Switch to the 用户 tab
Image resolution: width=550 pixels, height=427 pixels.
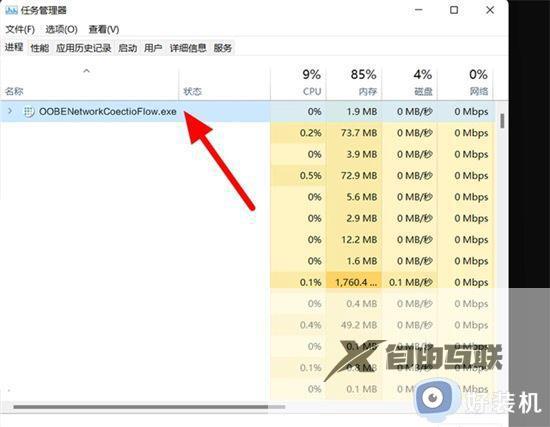tap(153, 48)
